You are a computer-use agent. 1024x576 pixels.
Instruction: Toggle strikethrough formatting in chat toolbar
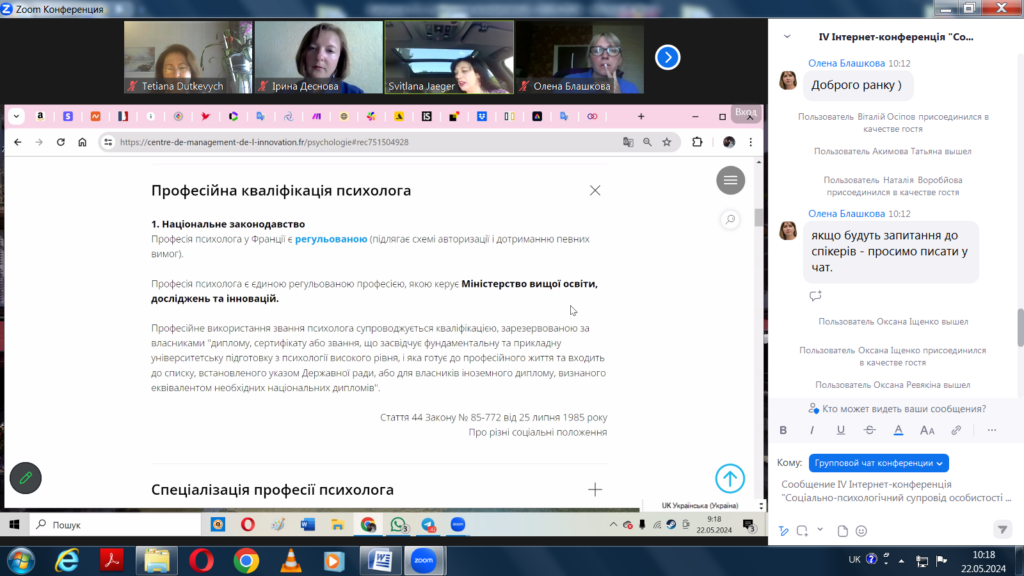pos(869,430)
